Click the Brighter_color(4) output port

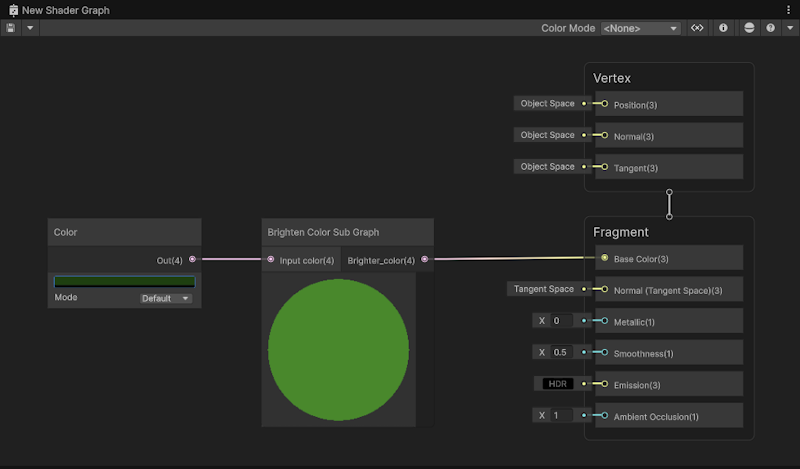pos(425,260)
